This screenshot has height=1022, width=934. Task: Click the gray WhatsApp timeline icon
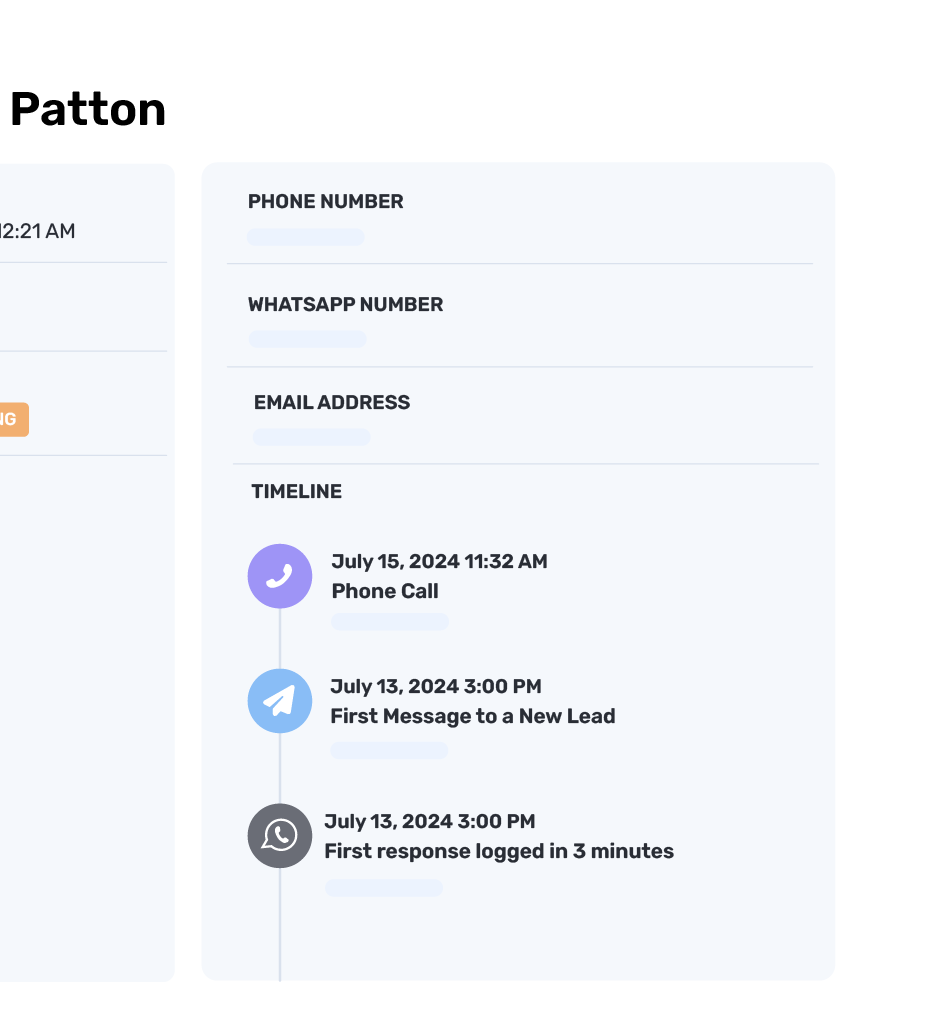point(280,835)
